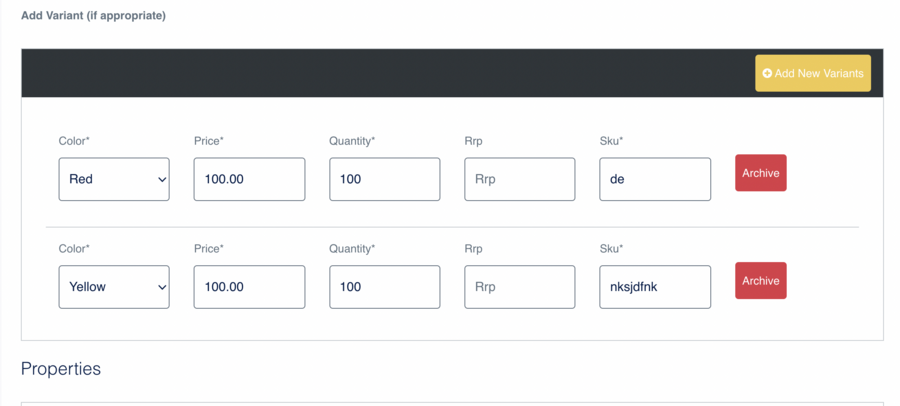
Task: Click the Sku field containing 'de'
Action: (x=655, y=179)
